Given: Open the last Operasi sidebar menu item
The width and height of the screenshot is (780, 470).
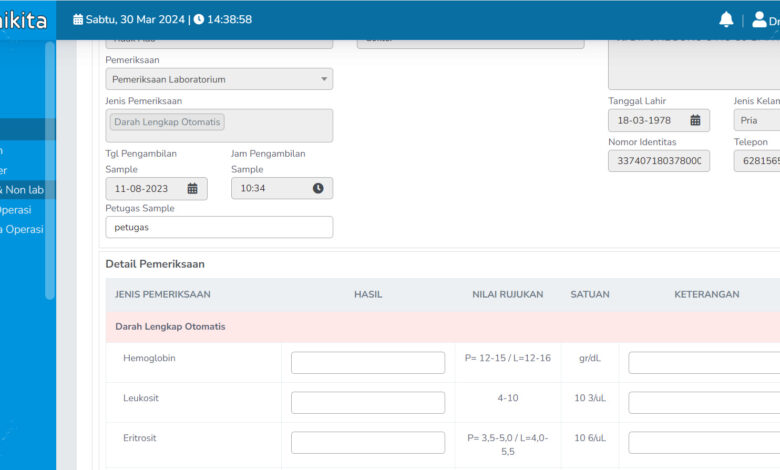Looking at the screenshot, I should 22,229.
